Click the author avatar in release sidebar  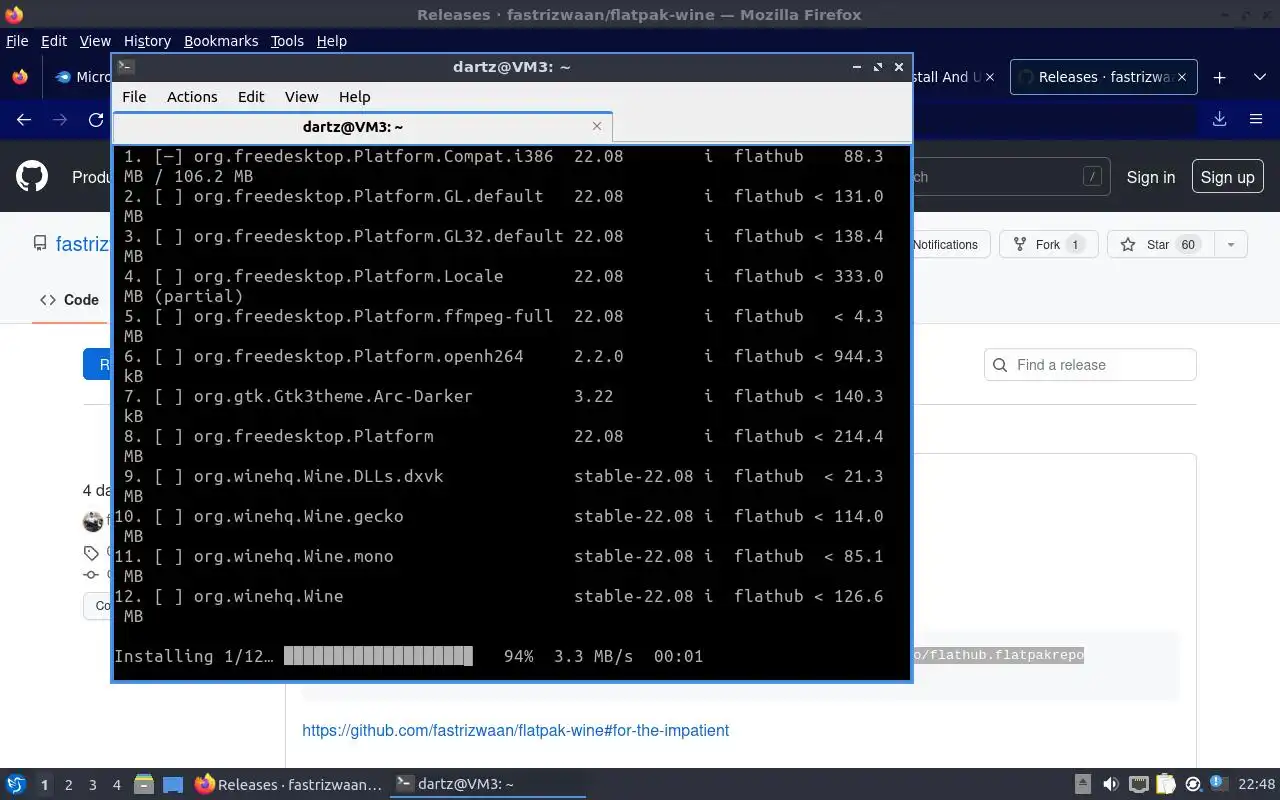point(93,521)
